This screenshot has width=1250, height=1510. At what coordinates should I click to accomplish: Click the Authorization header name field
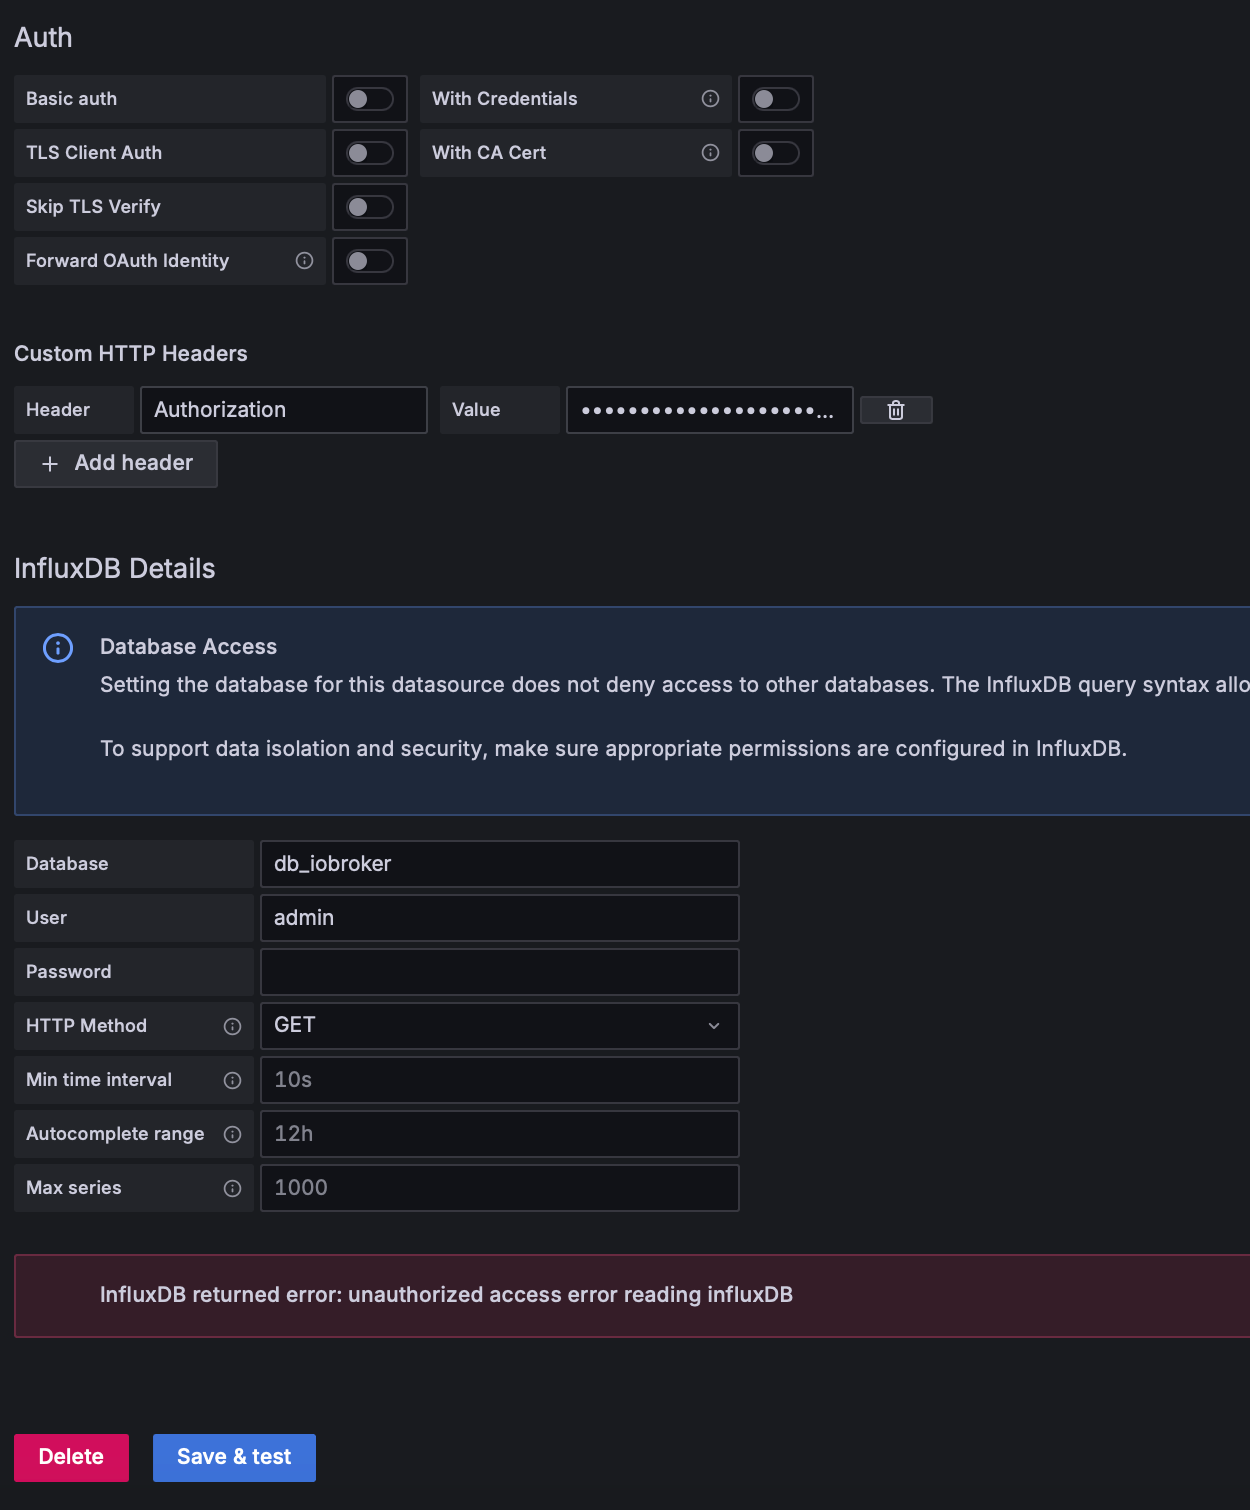283,410
